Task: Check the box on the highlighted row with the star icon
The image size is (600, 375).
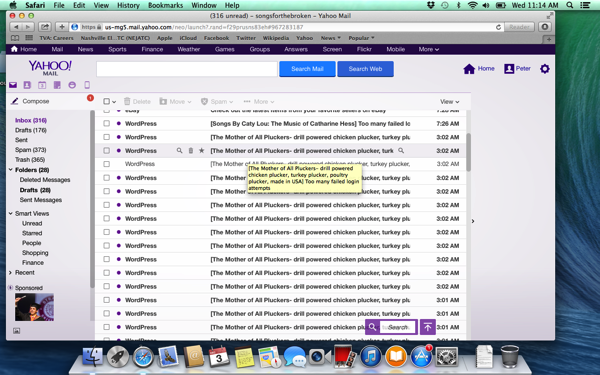Action: click(106, 151)
